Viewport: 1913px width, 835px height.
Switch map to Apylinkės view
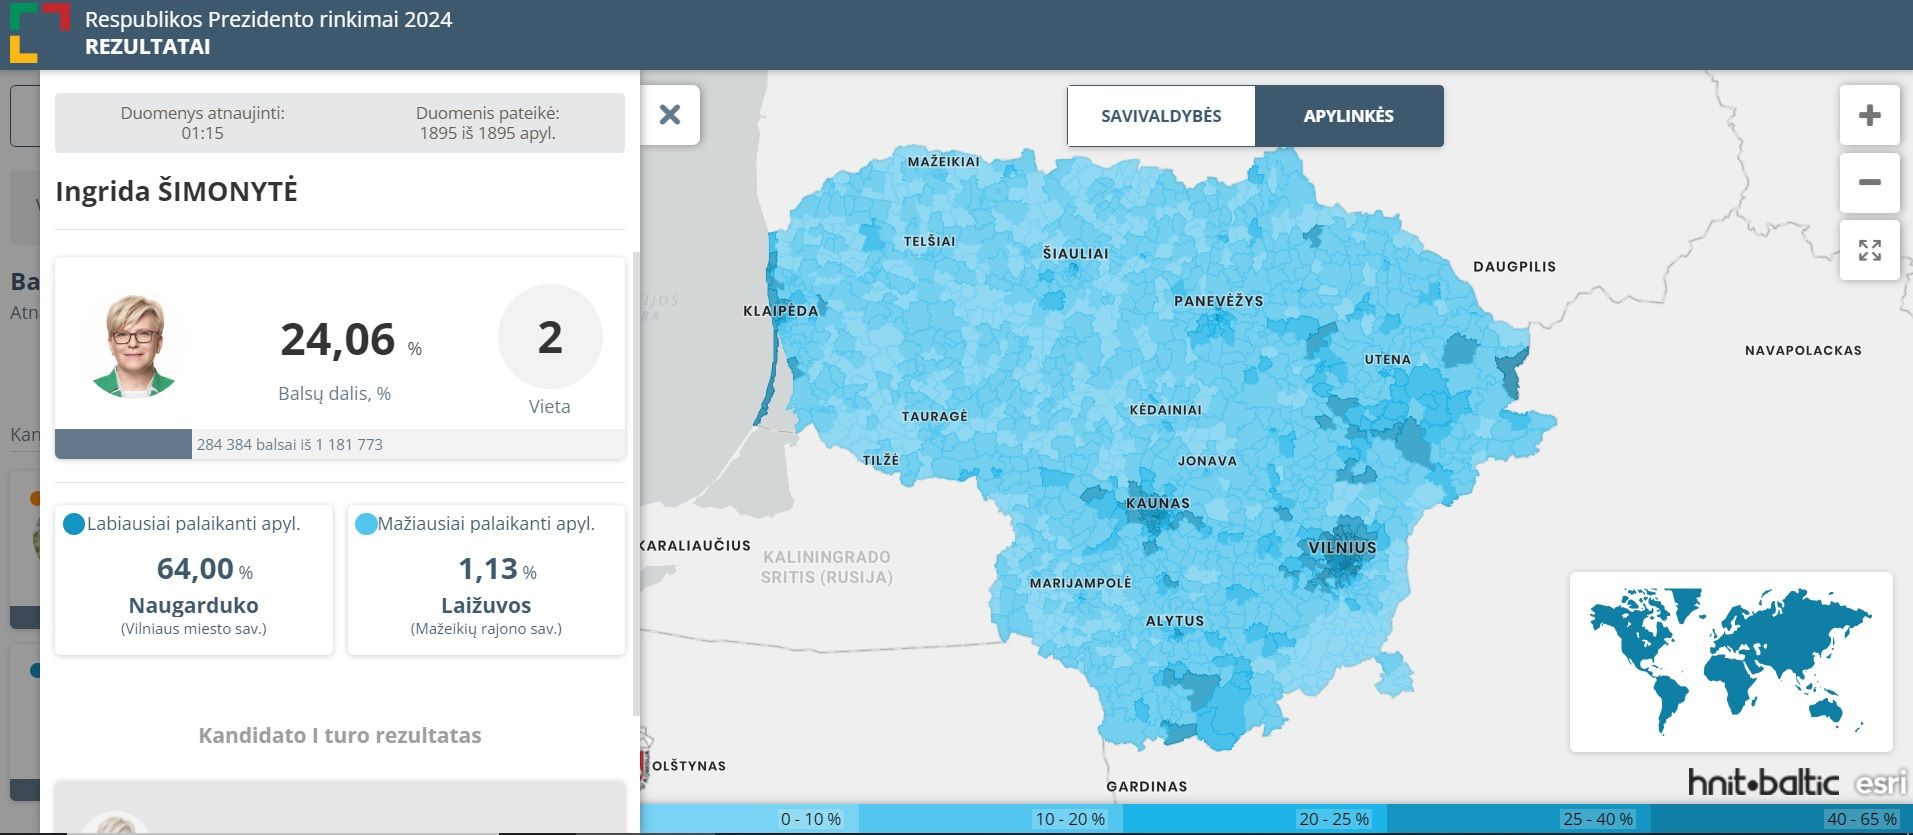click(x=1348, y=116)
